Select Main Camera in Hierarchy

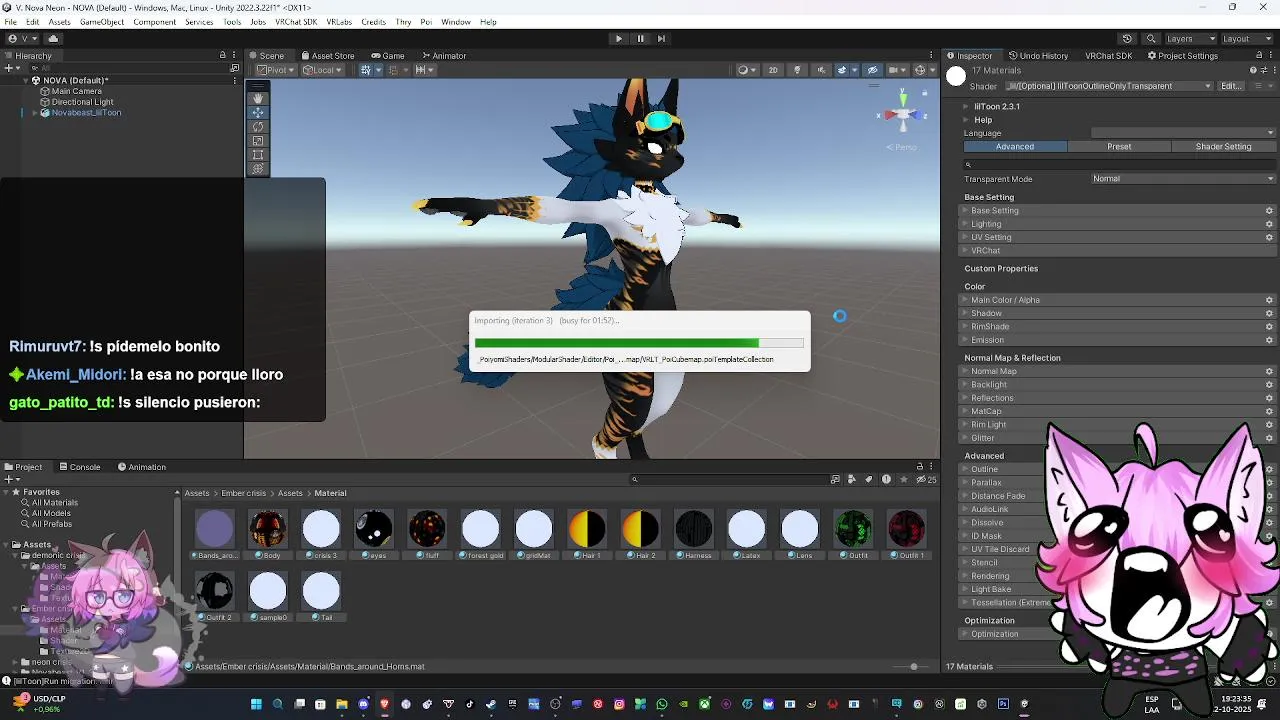76,91
